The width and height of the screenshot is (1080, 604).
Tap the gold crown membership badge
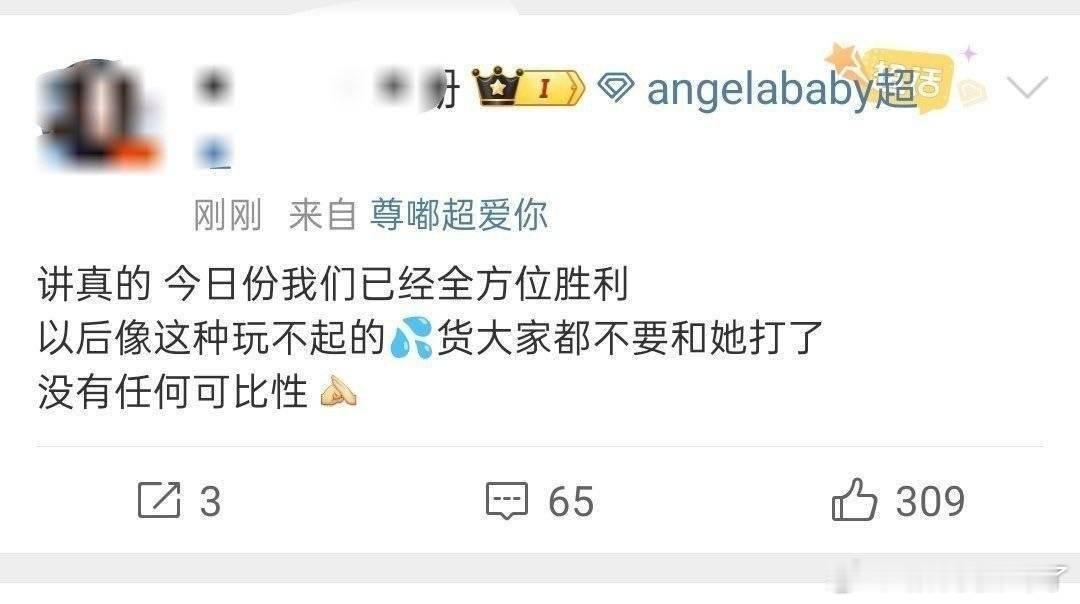coord(497,86)
